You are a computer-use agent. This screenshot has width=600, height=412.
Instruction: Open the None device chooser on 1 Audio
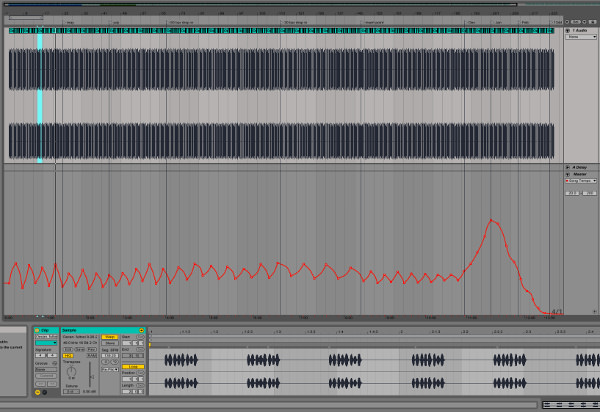pos(581,37)
